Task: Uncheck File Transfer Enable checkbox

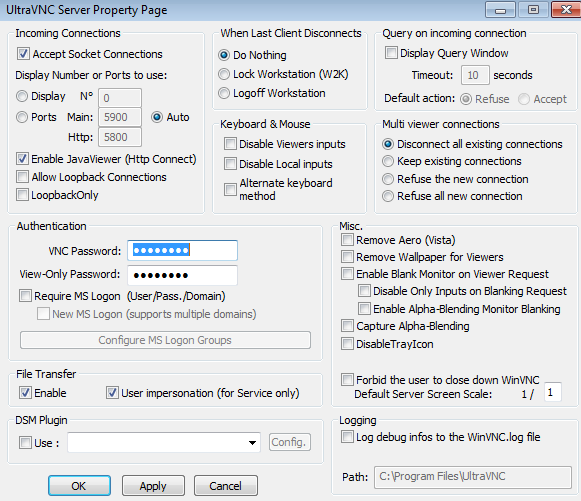Action: [x=25, y=392]
